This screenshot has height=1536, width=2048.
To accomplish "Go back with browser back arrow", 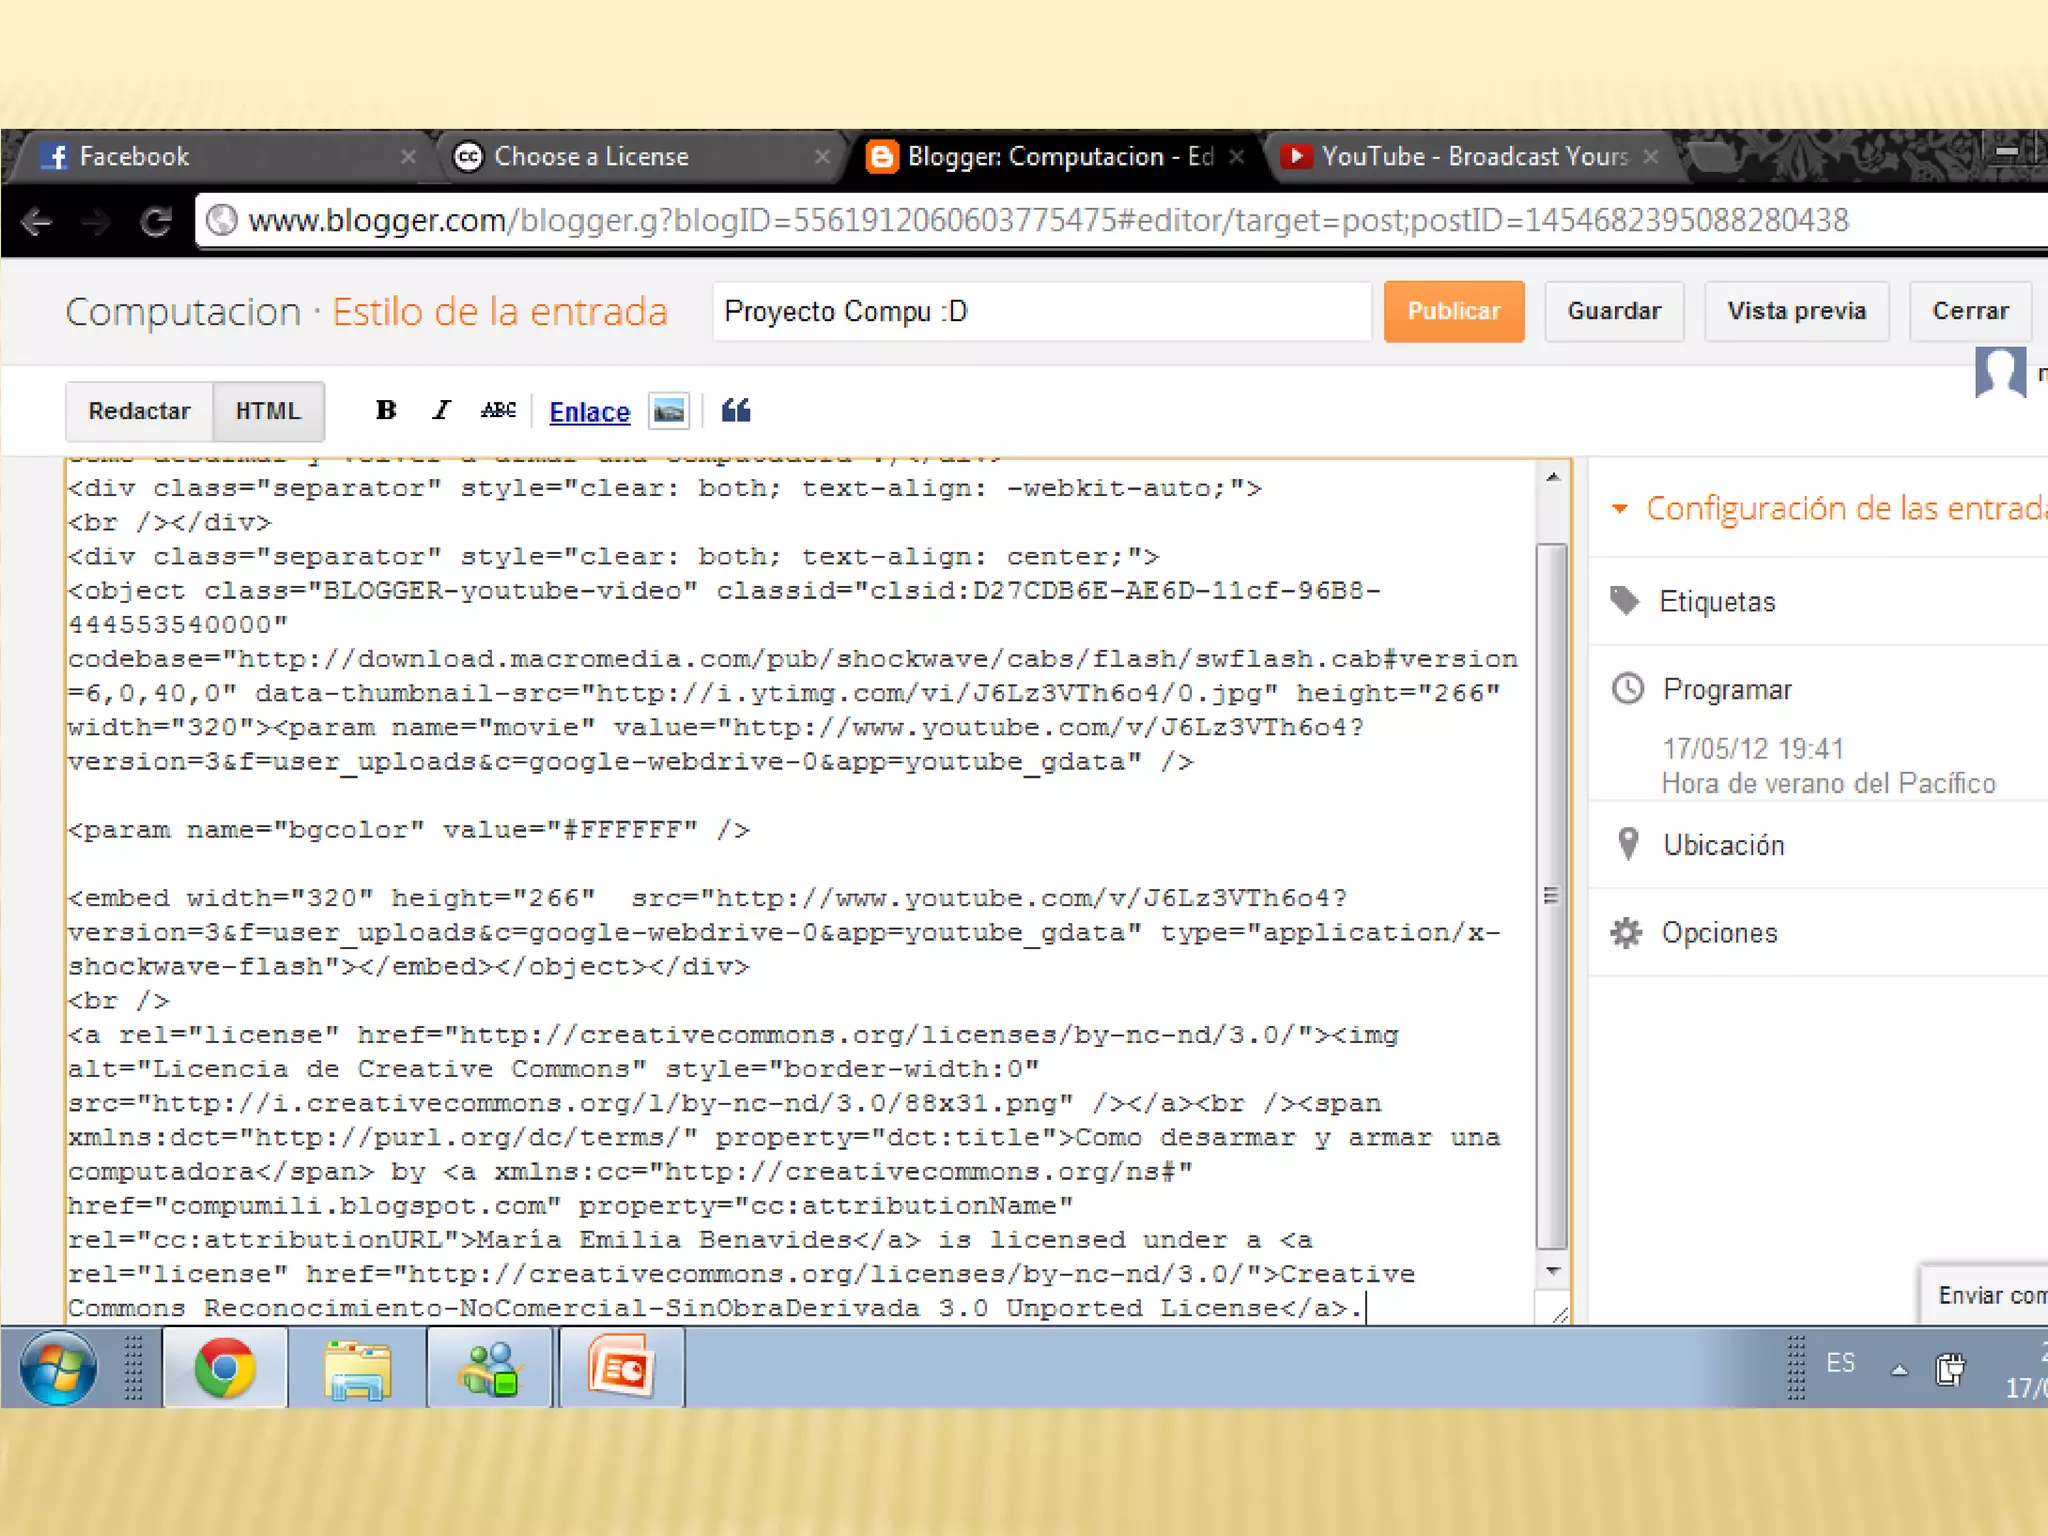I will (37, 221).
